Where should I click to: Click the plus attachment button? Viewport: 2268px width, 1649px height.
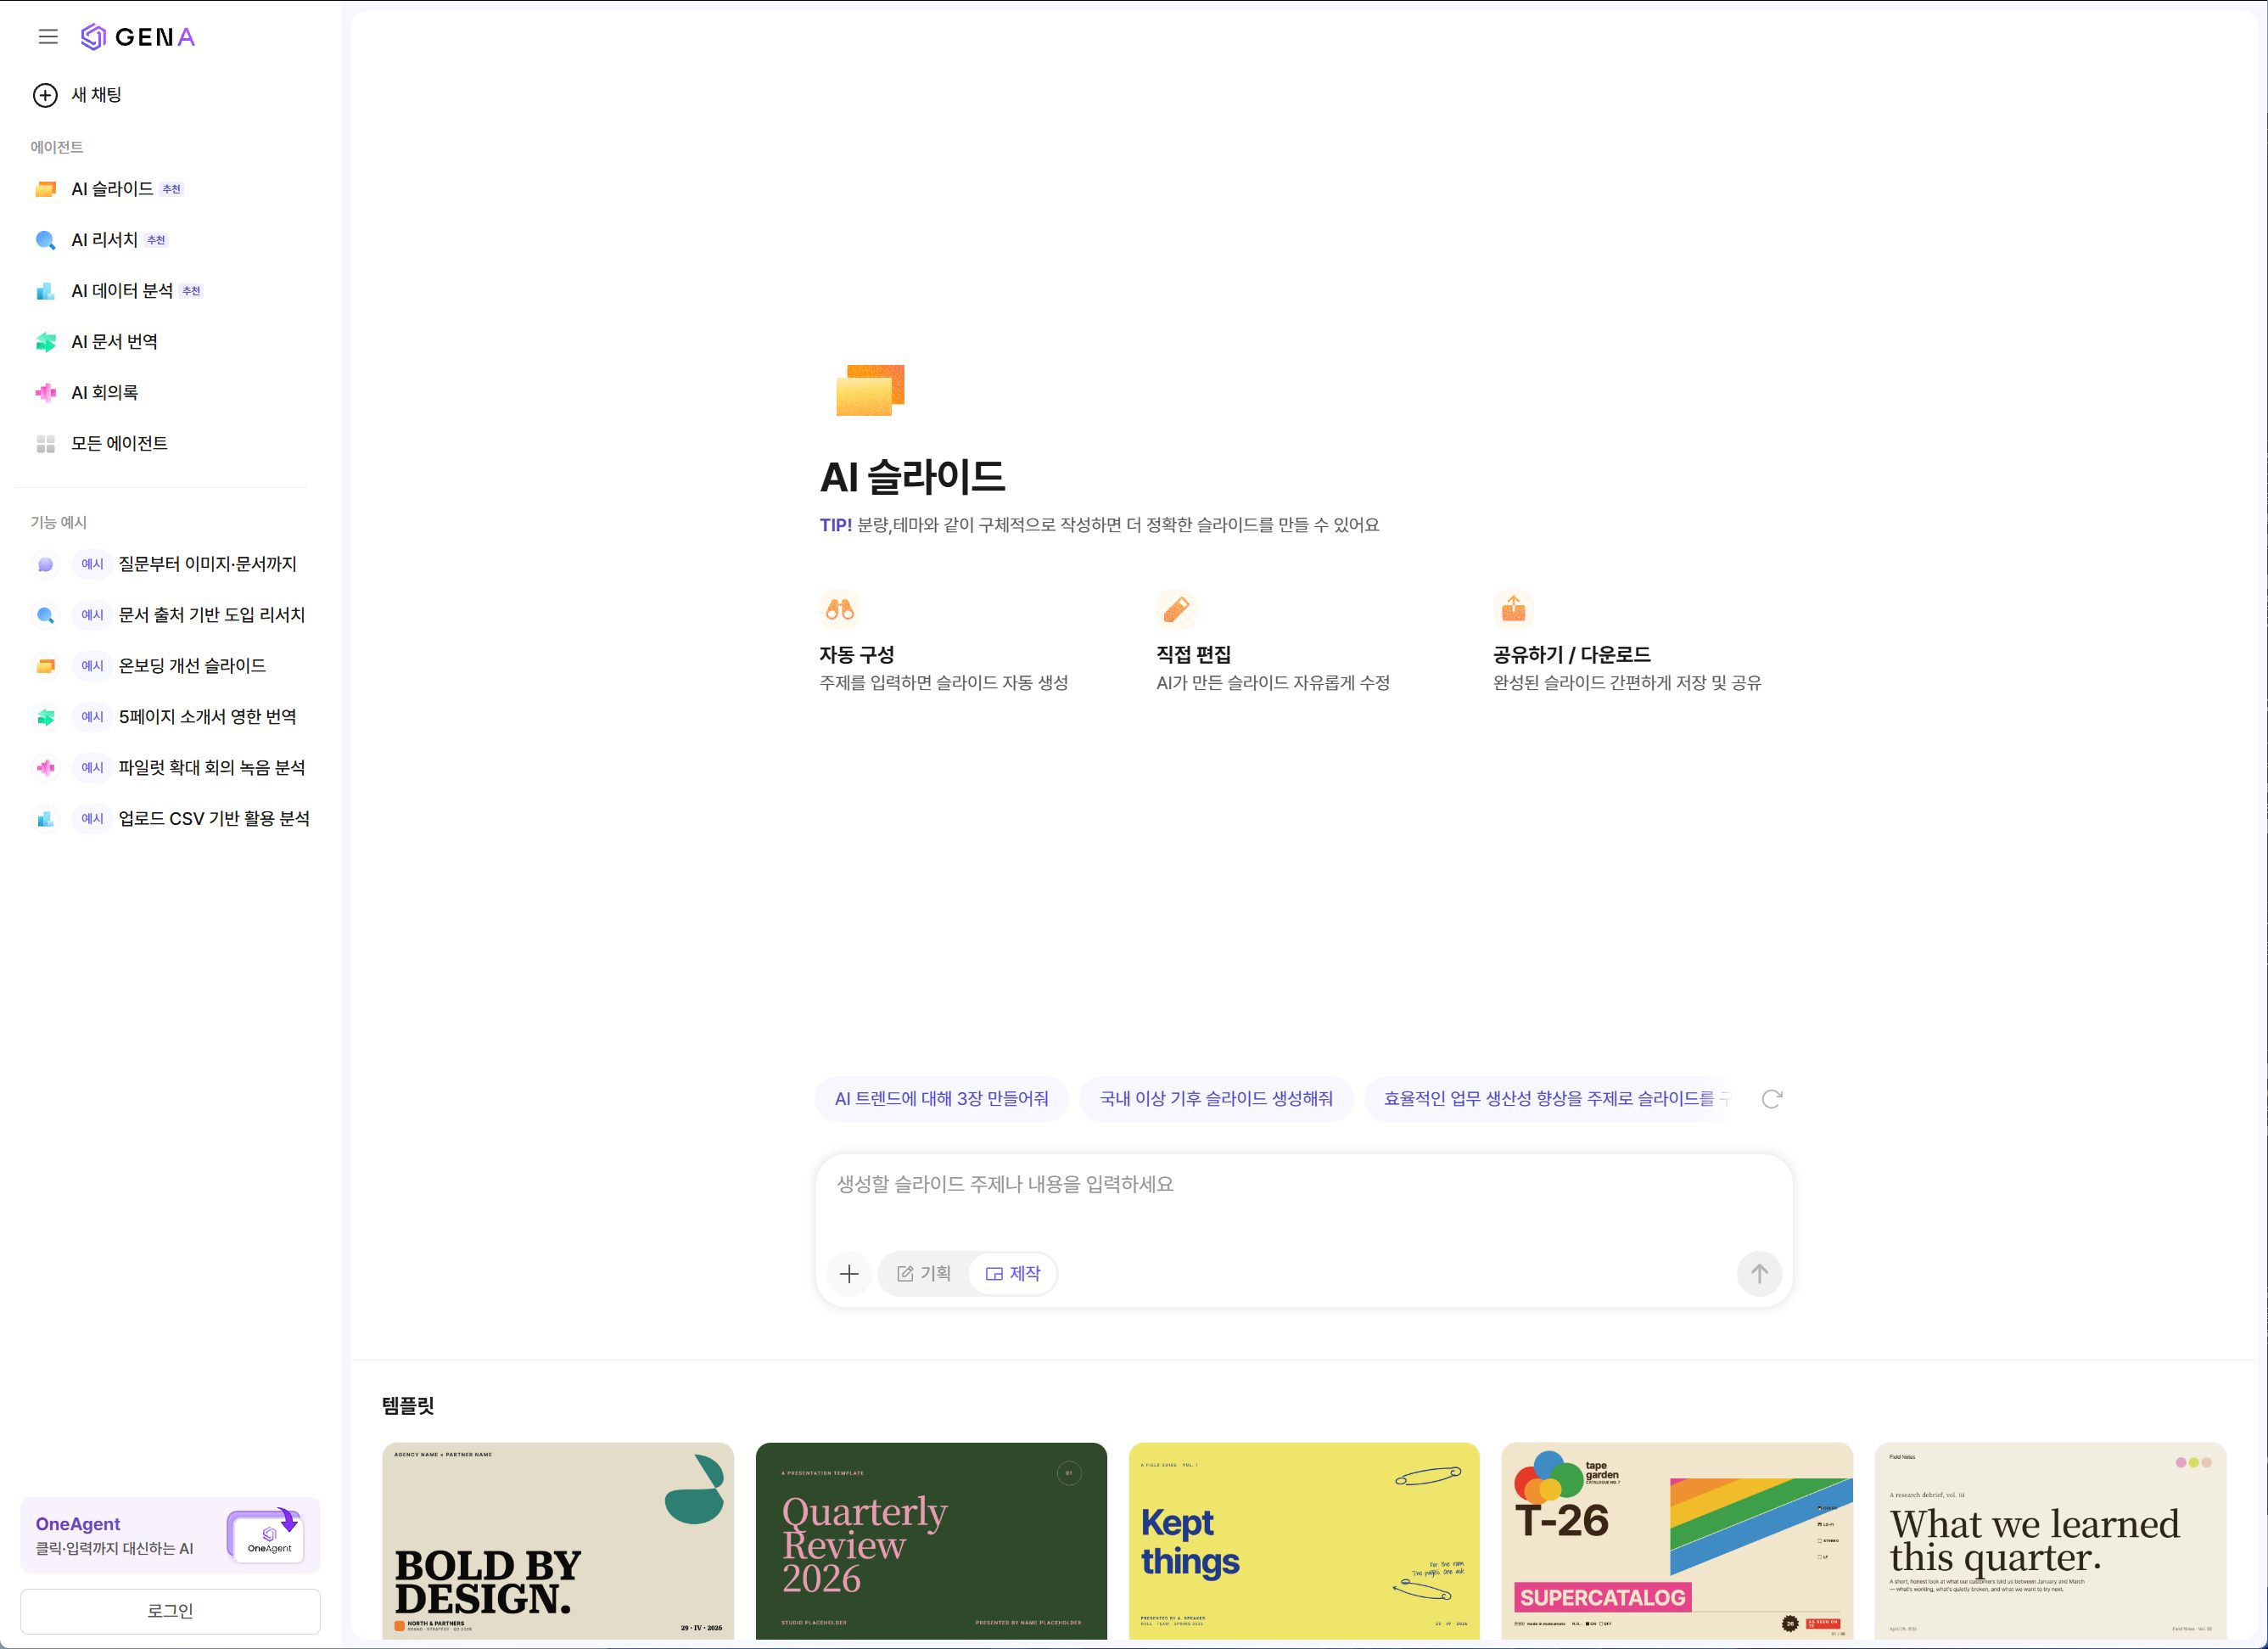pyautogui.click(x=849, y=1274)
